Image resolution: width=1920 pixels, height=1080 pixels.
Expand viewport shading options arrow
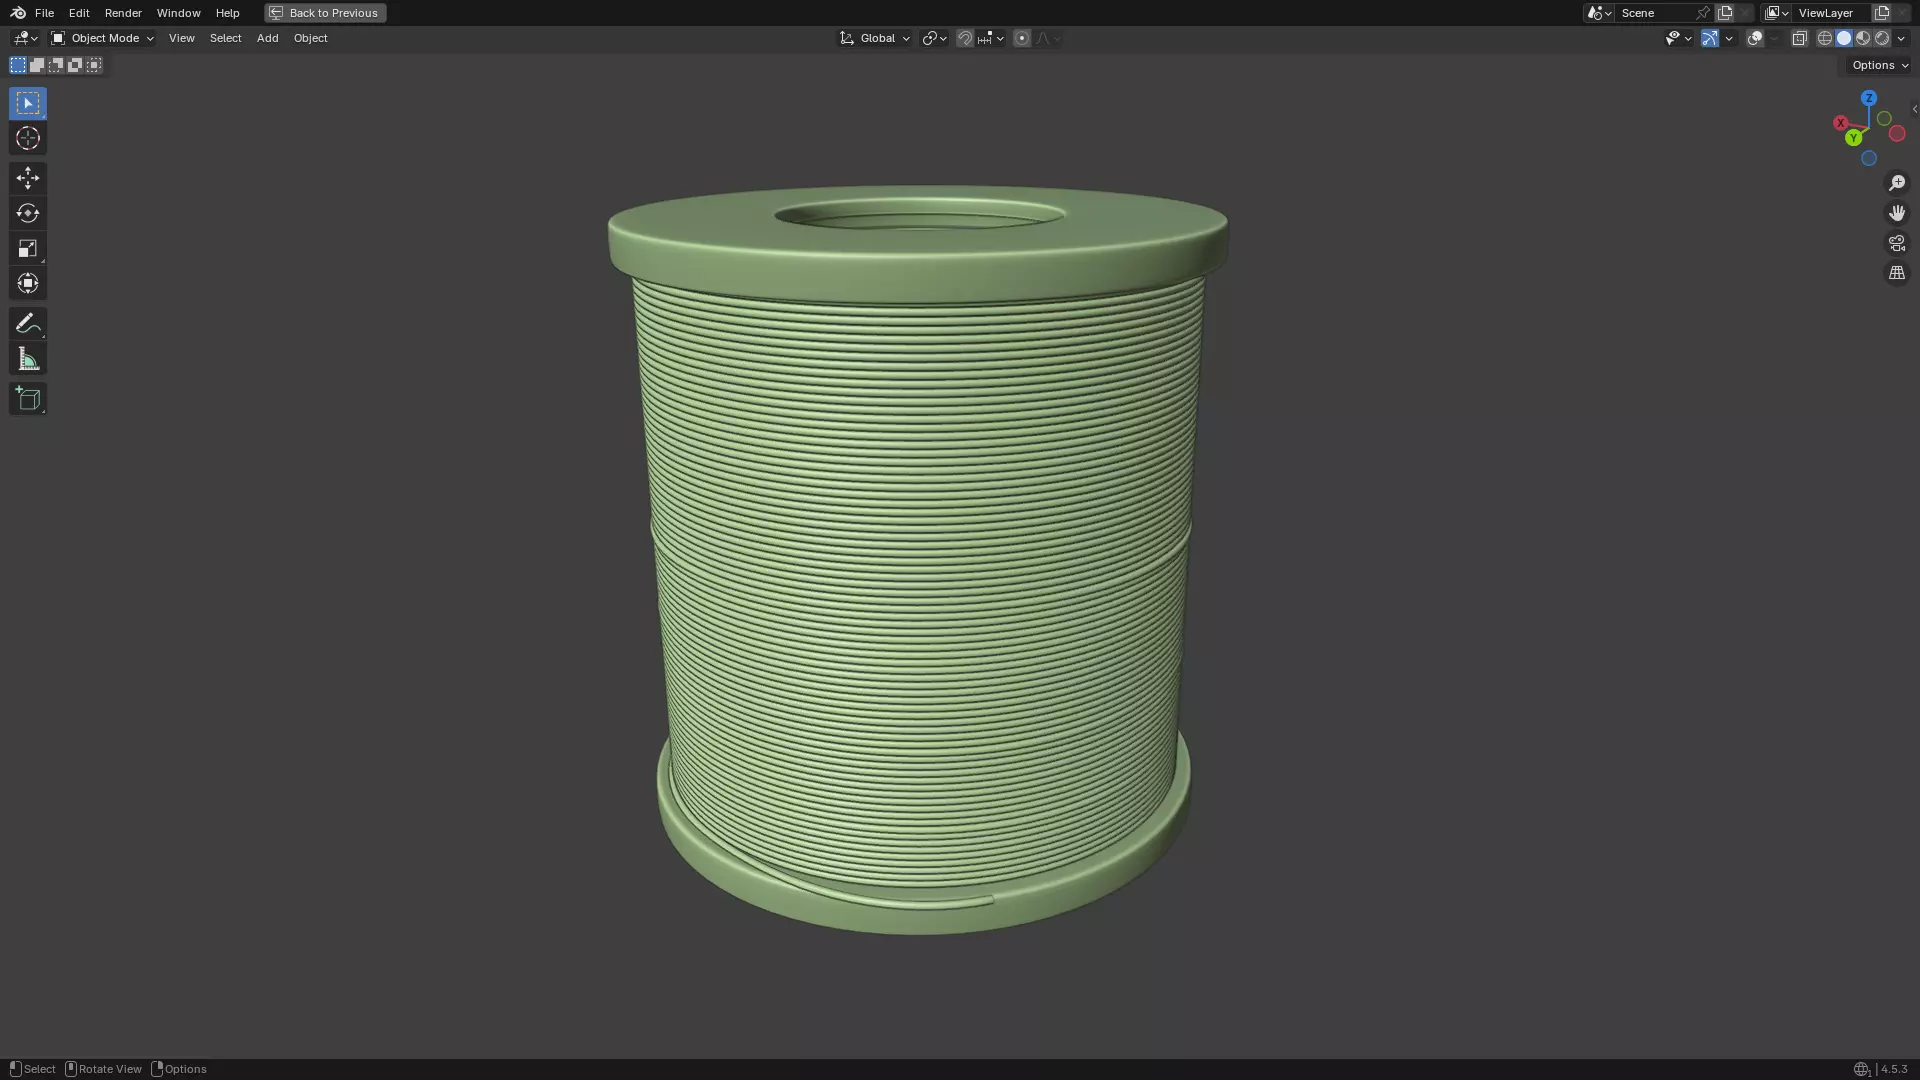click(x=1901, y=38)
